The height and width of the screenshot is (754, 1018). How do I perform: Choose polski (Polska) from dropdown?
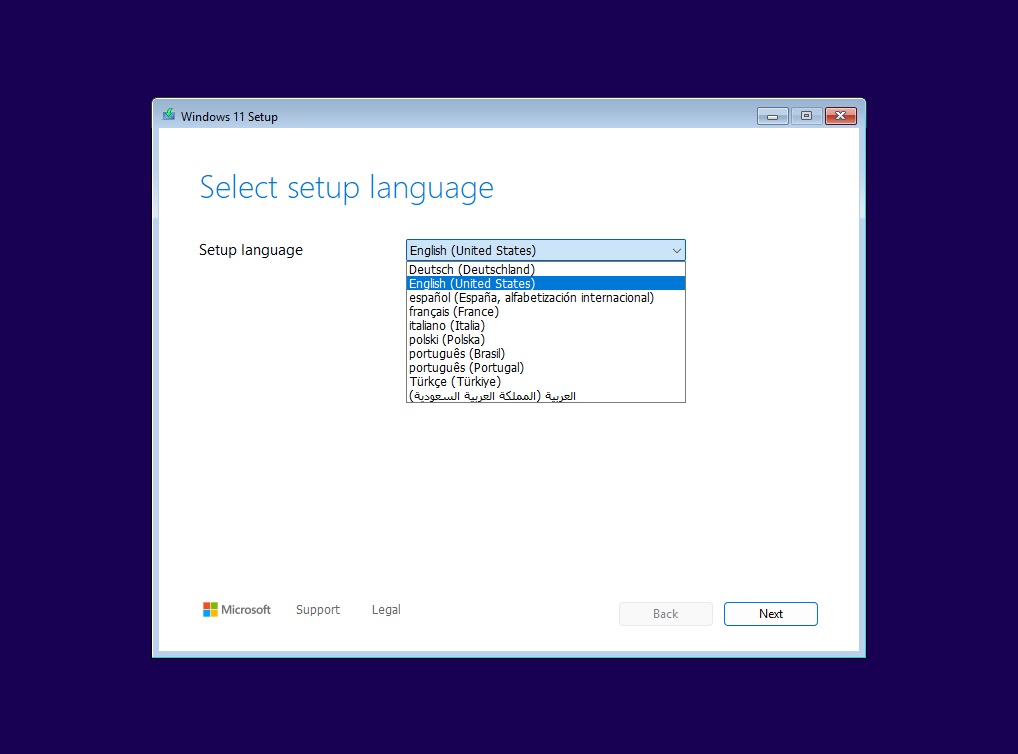click(x=545, y=340)
